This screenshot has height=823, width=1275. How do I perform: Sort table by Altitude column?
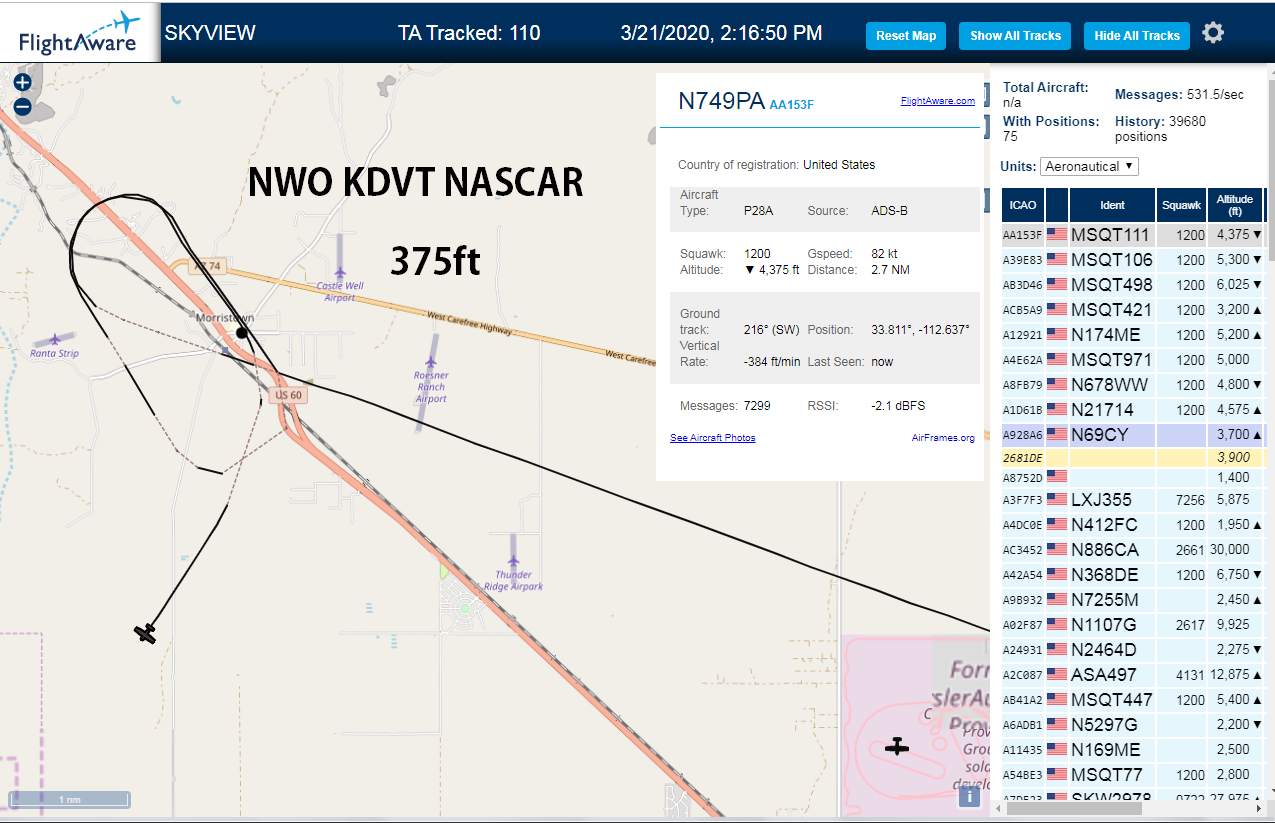pyautogui.click(x=1235, y=205)
